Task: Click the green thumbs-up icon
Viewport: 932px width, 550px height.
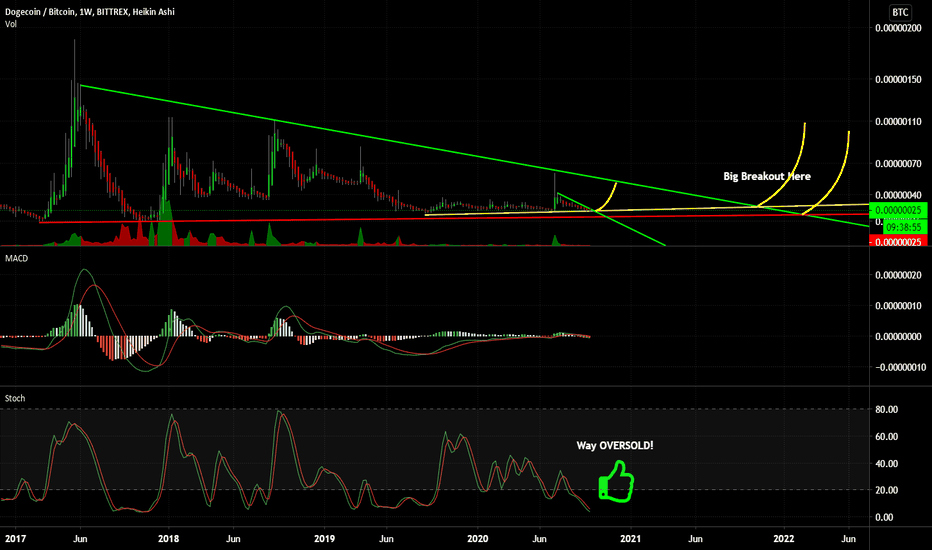Action: point(616,482)
